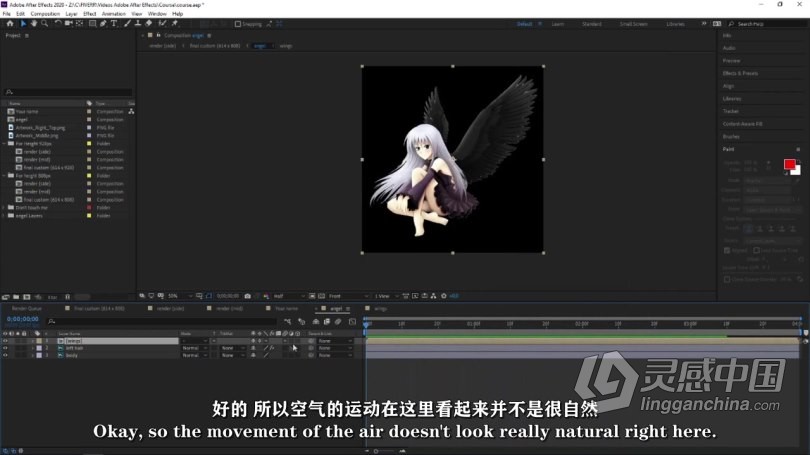Hide the left hair layer eye icon
This screenshot has width=810, height=455.
[5, 348]
